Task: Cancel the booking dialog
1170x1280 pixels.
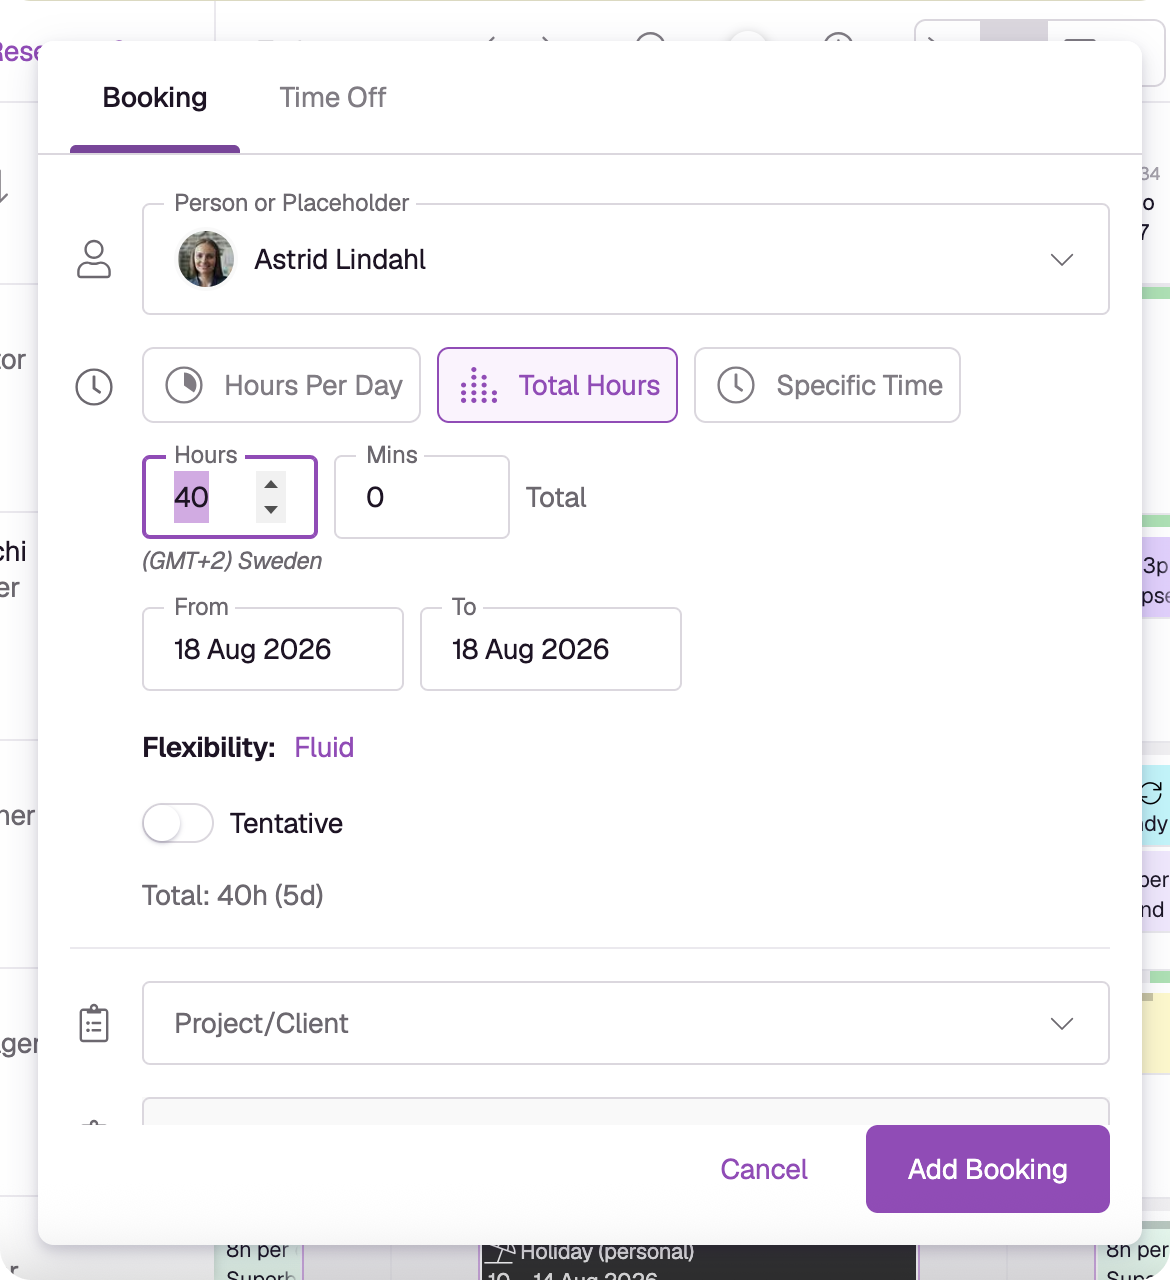Action: coord(764,1169)
